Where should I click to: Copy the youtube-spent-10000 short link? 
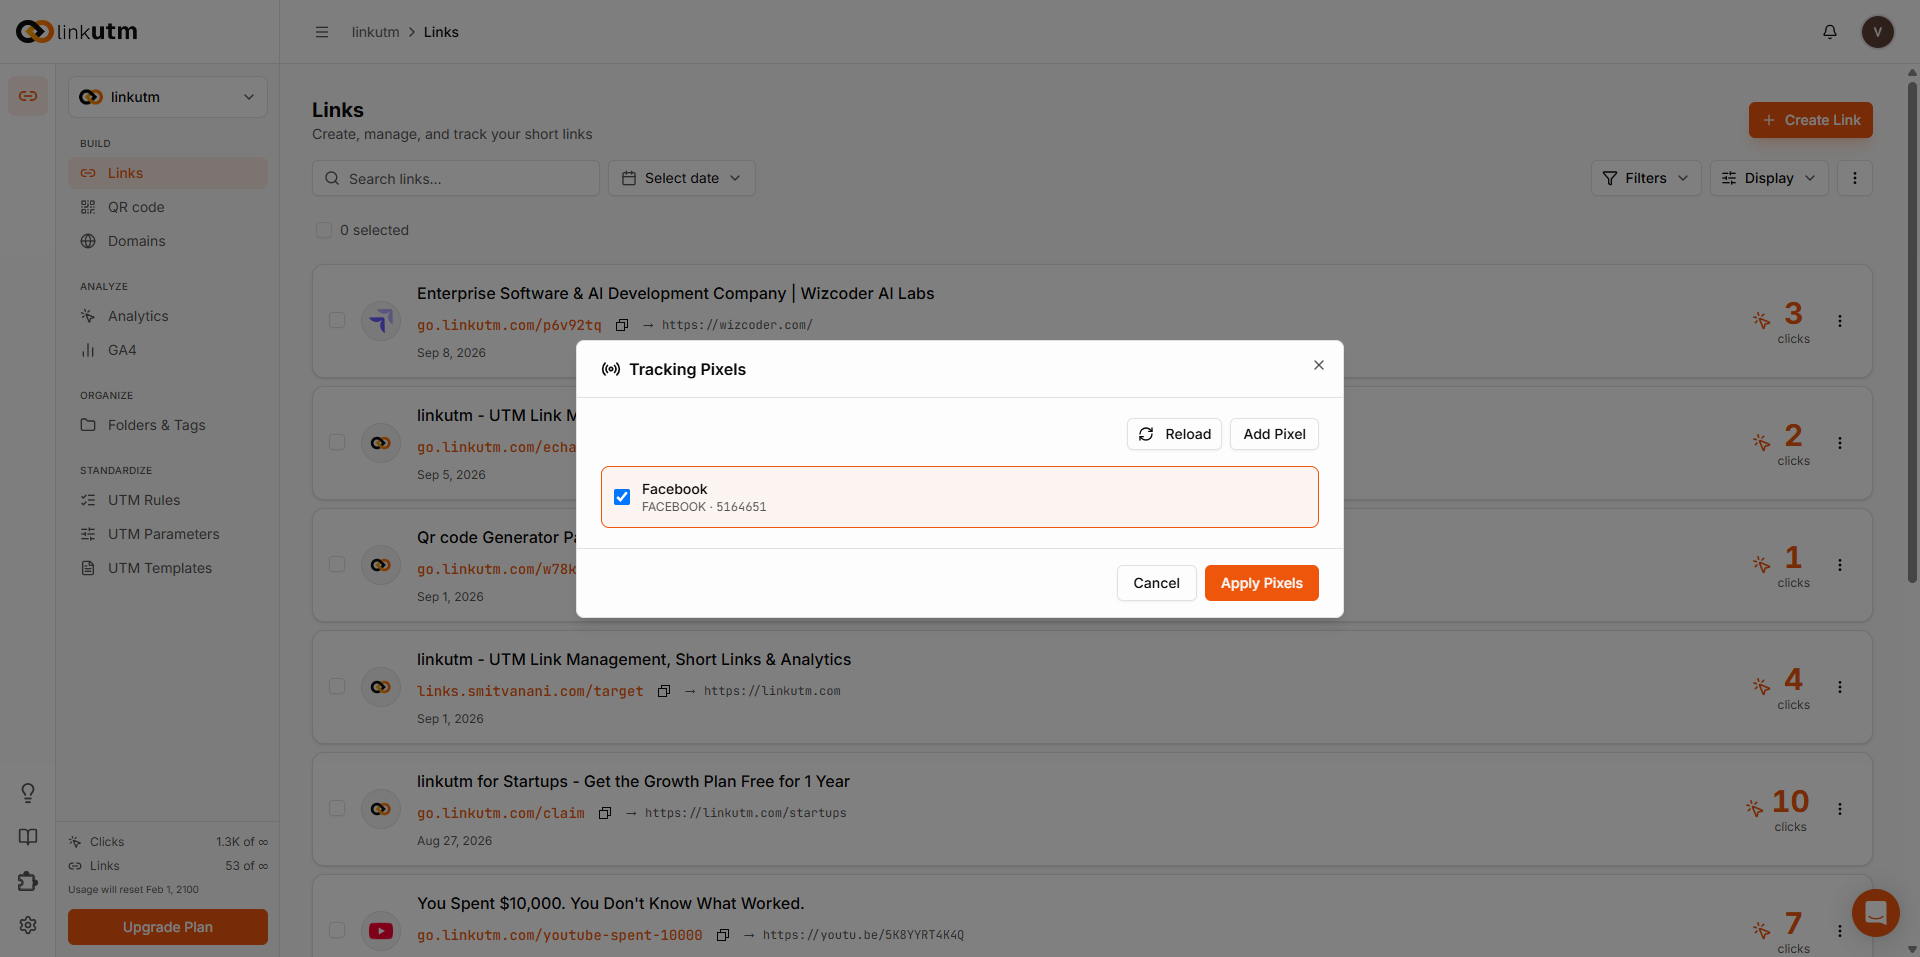(x=723, y=935)
